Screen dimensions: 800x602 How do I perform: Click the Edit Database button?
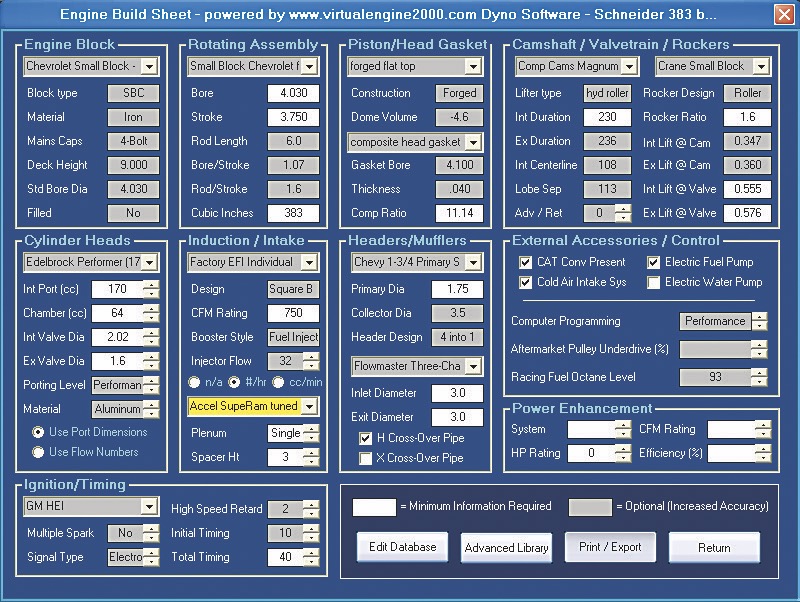pos(403,547)
